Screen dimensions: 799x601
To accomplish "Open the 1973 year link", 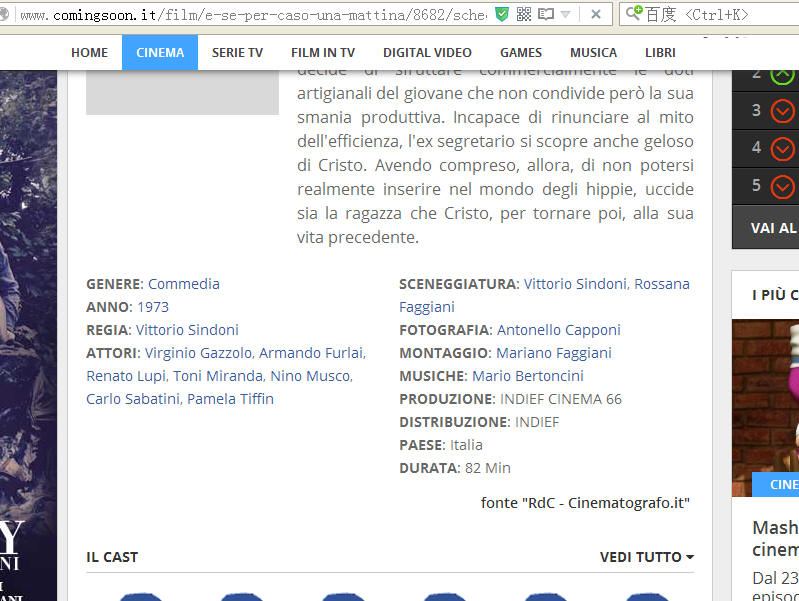I will tap(153, 307).
